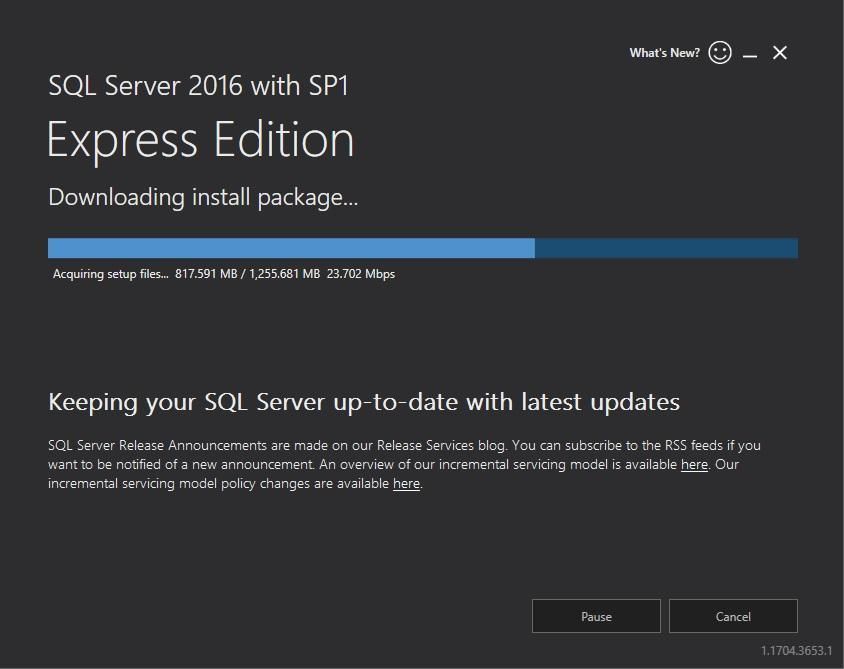This screenshot has width=844, height=669.
Task: Pause the install package download
Action: pyautogui.click(x=596, y=617)
